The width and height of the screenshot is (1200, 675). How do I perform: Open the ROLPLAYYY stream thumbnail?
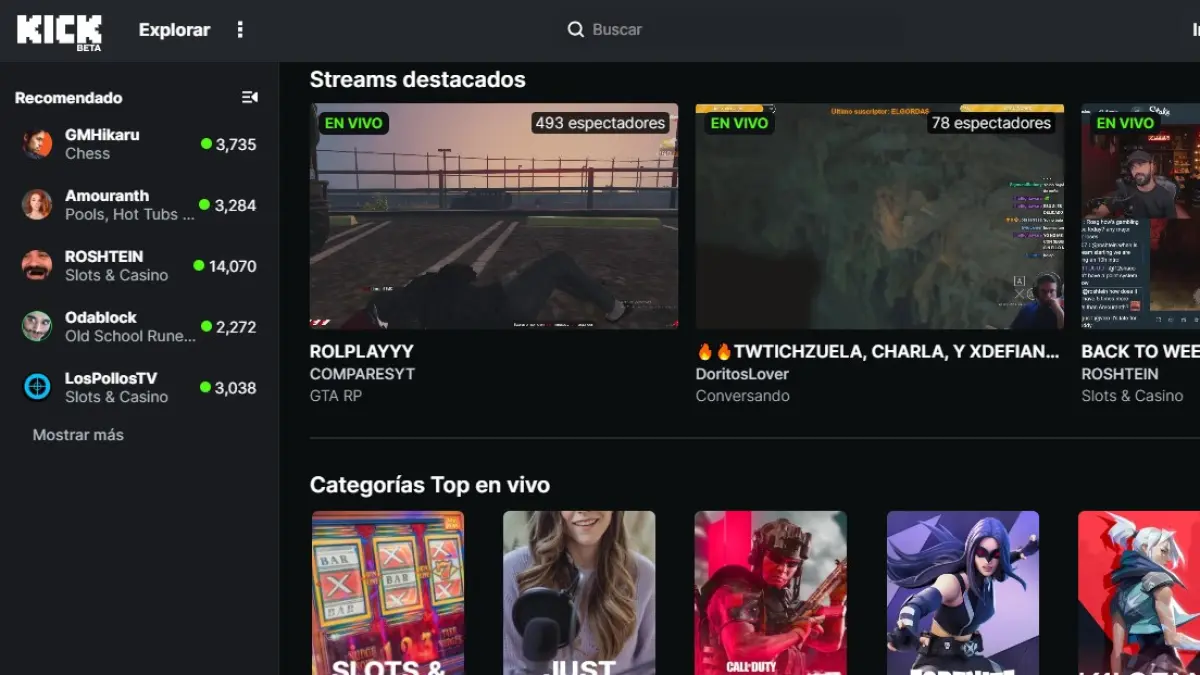[494, 216]
